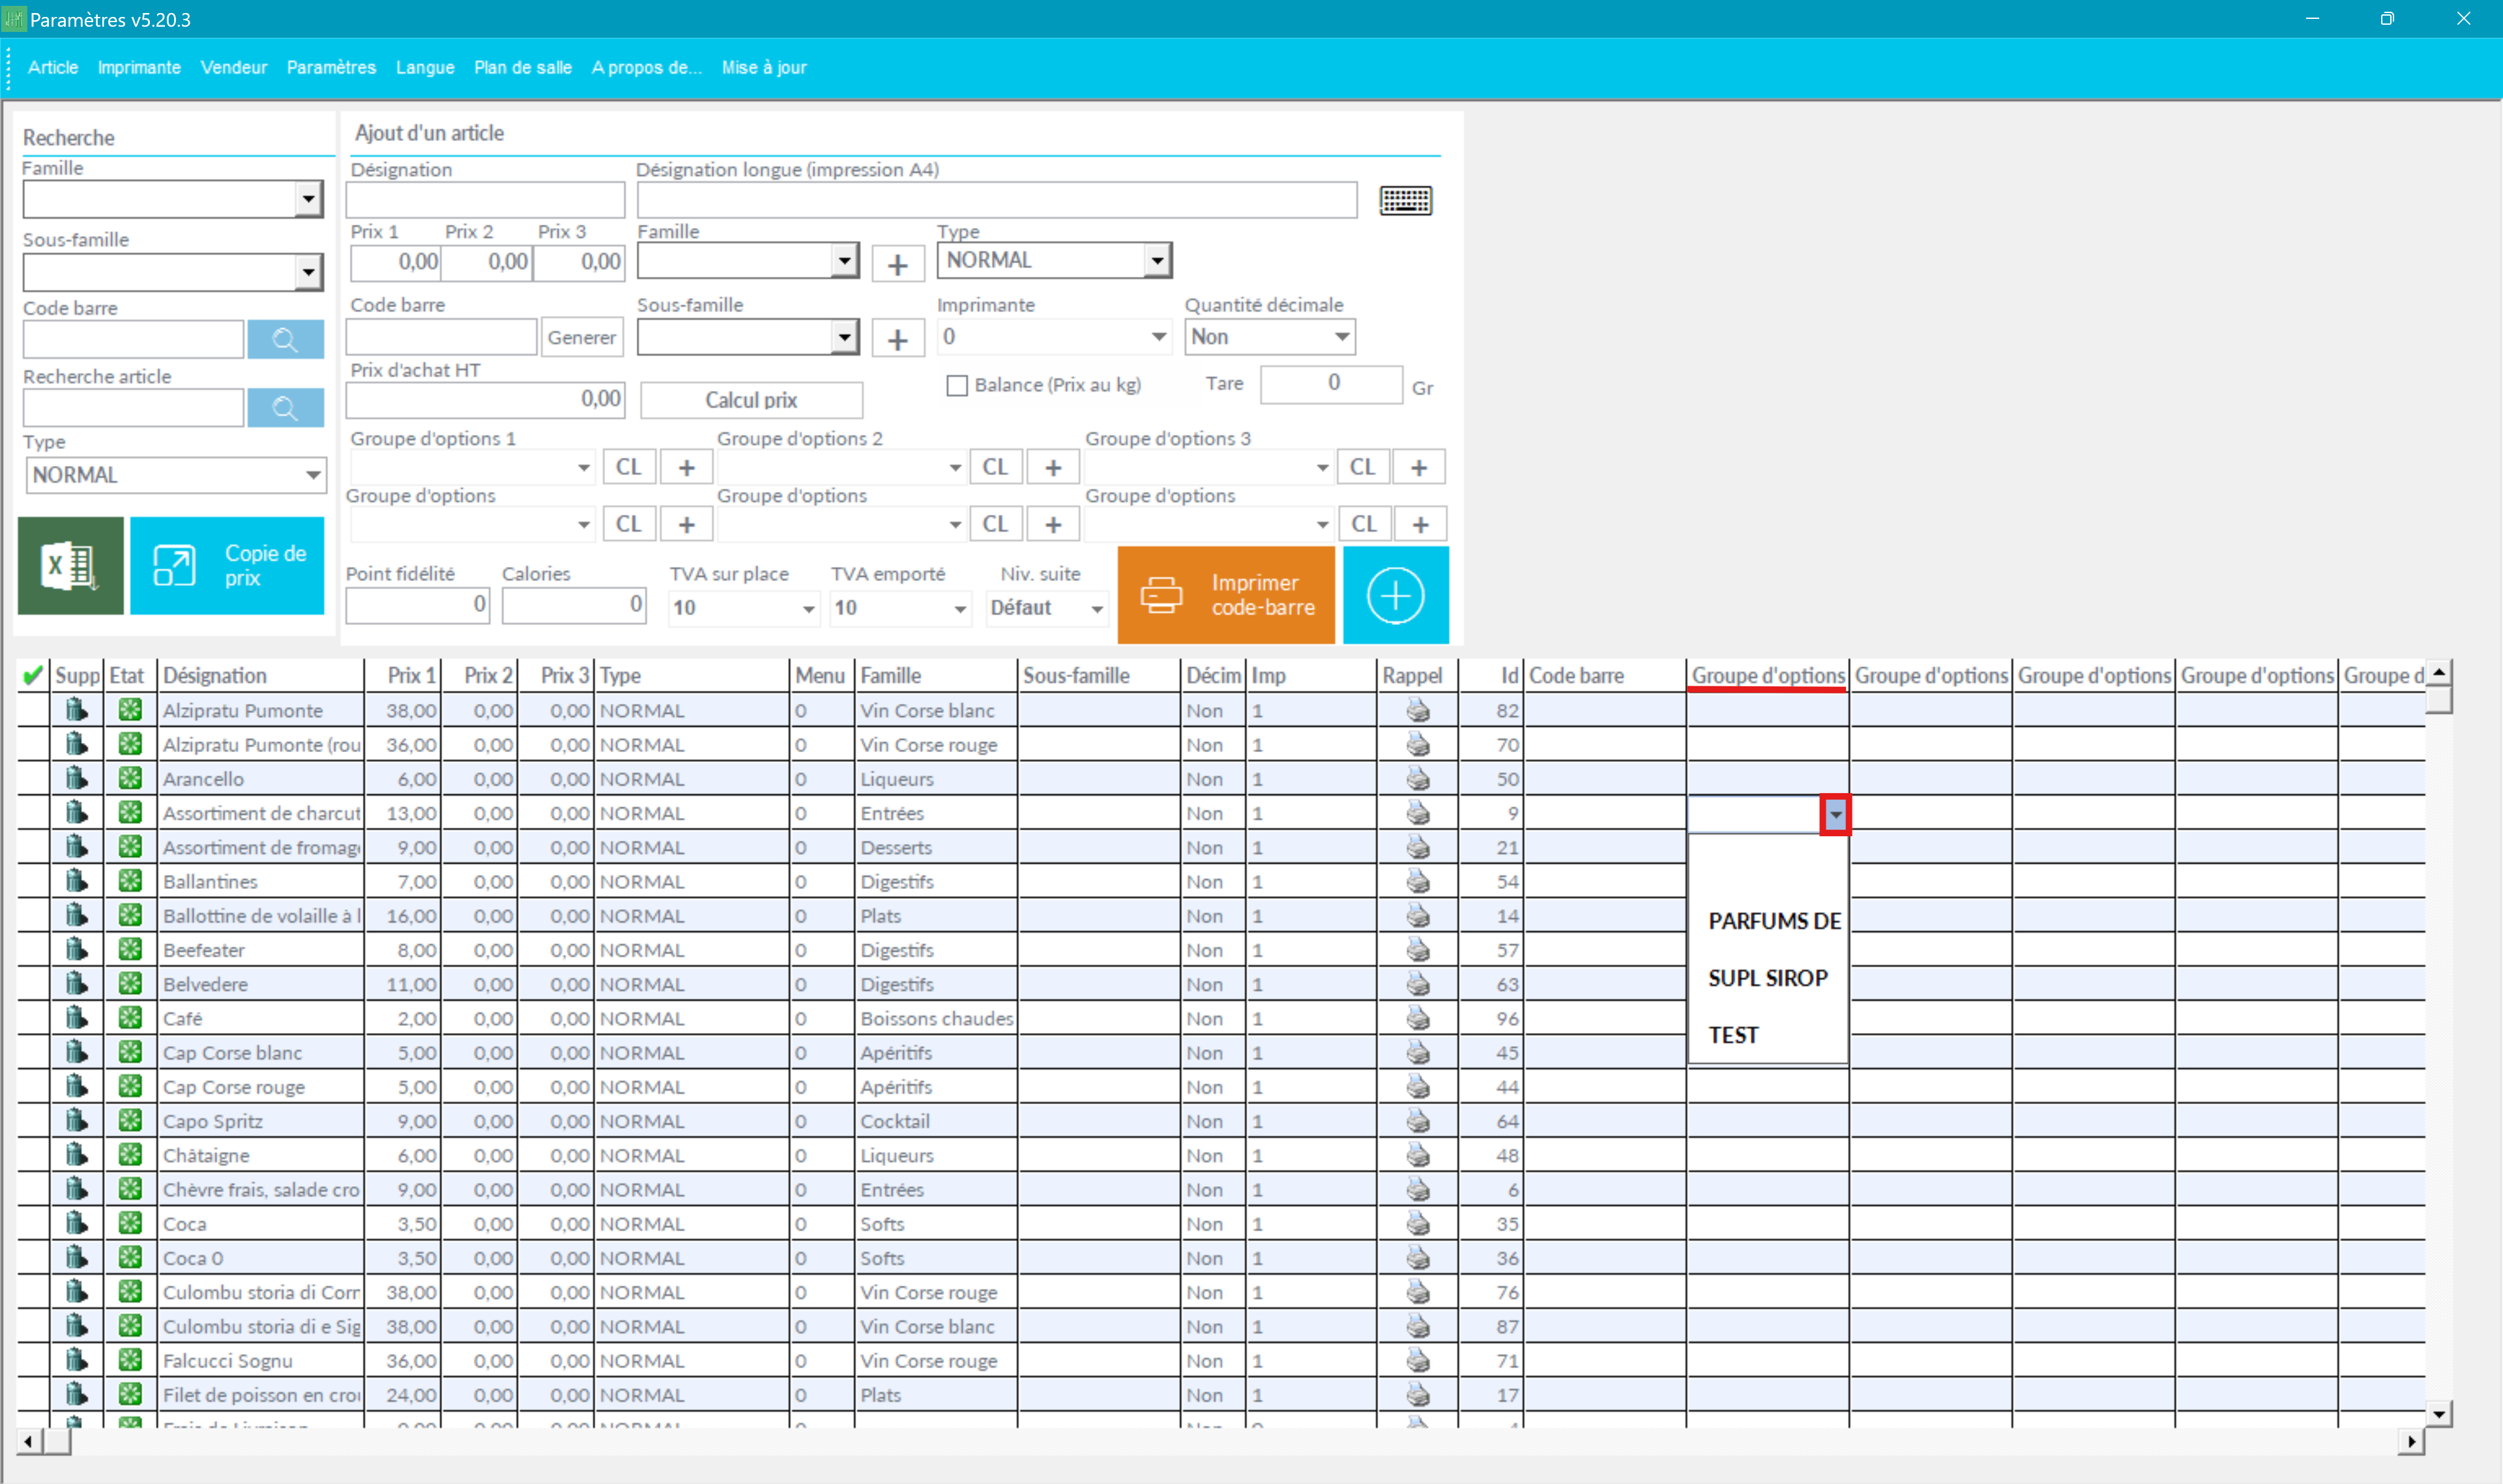Viewport: 2503px width, 1484px height.
Task: Delete the Capo Spritz row trash icon
Action: [77, 1121]
